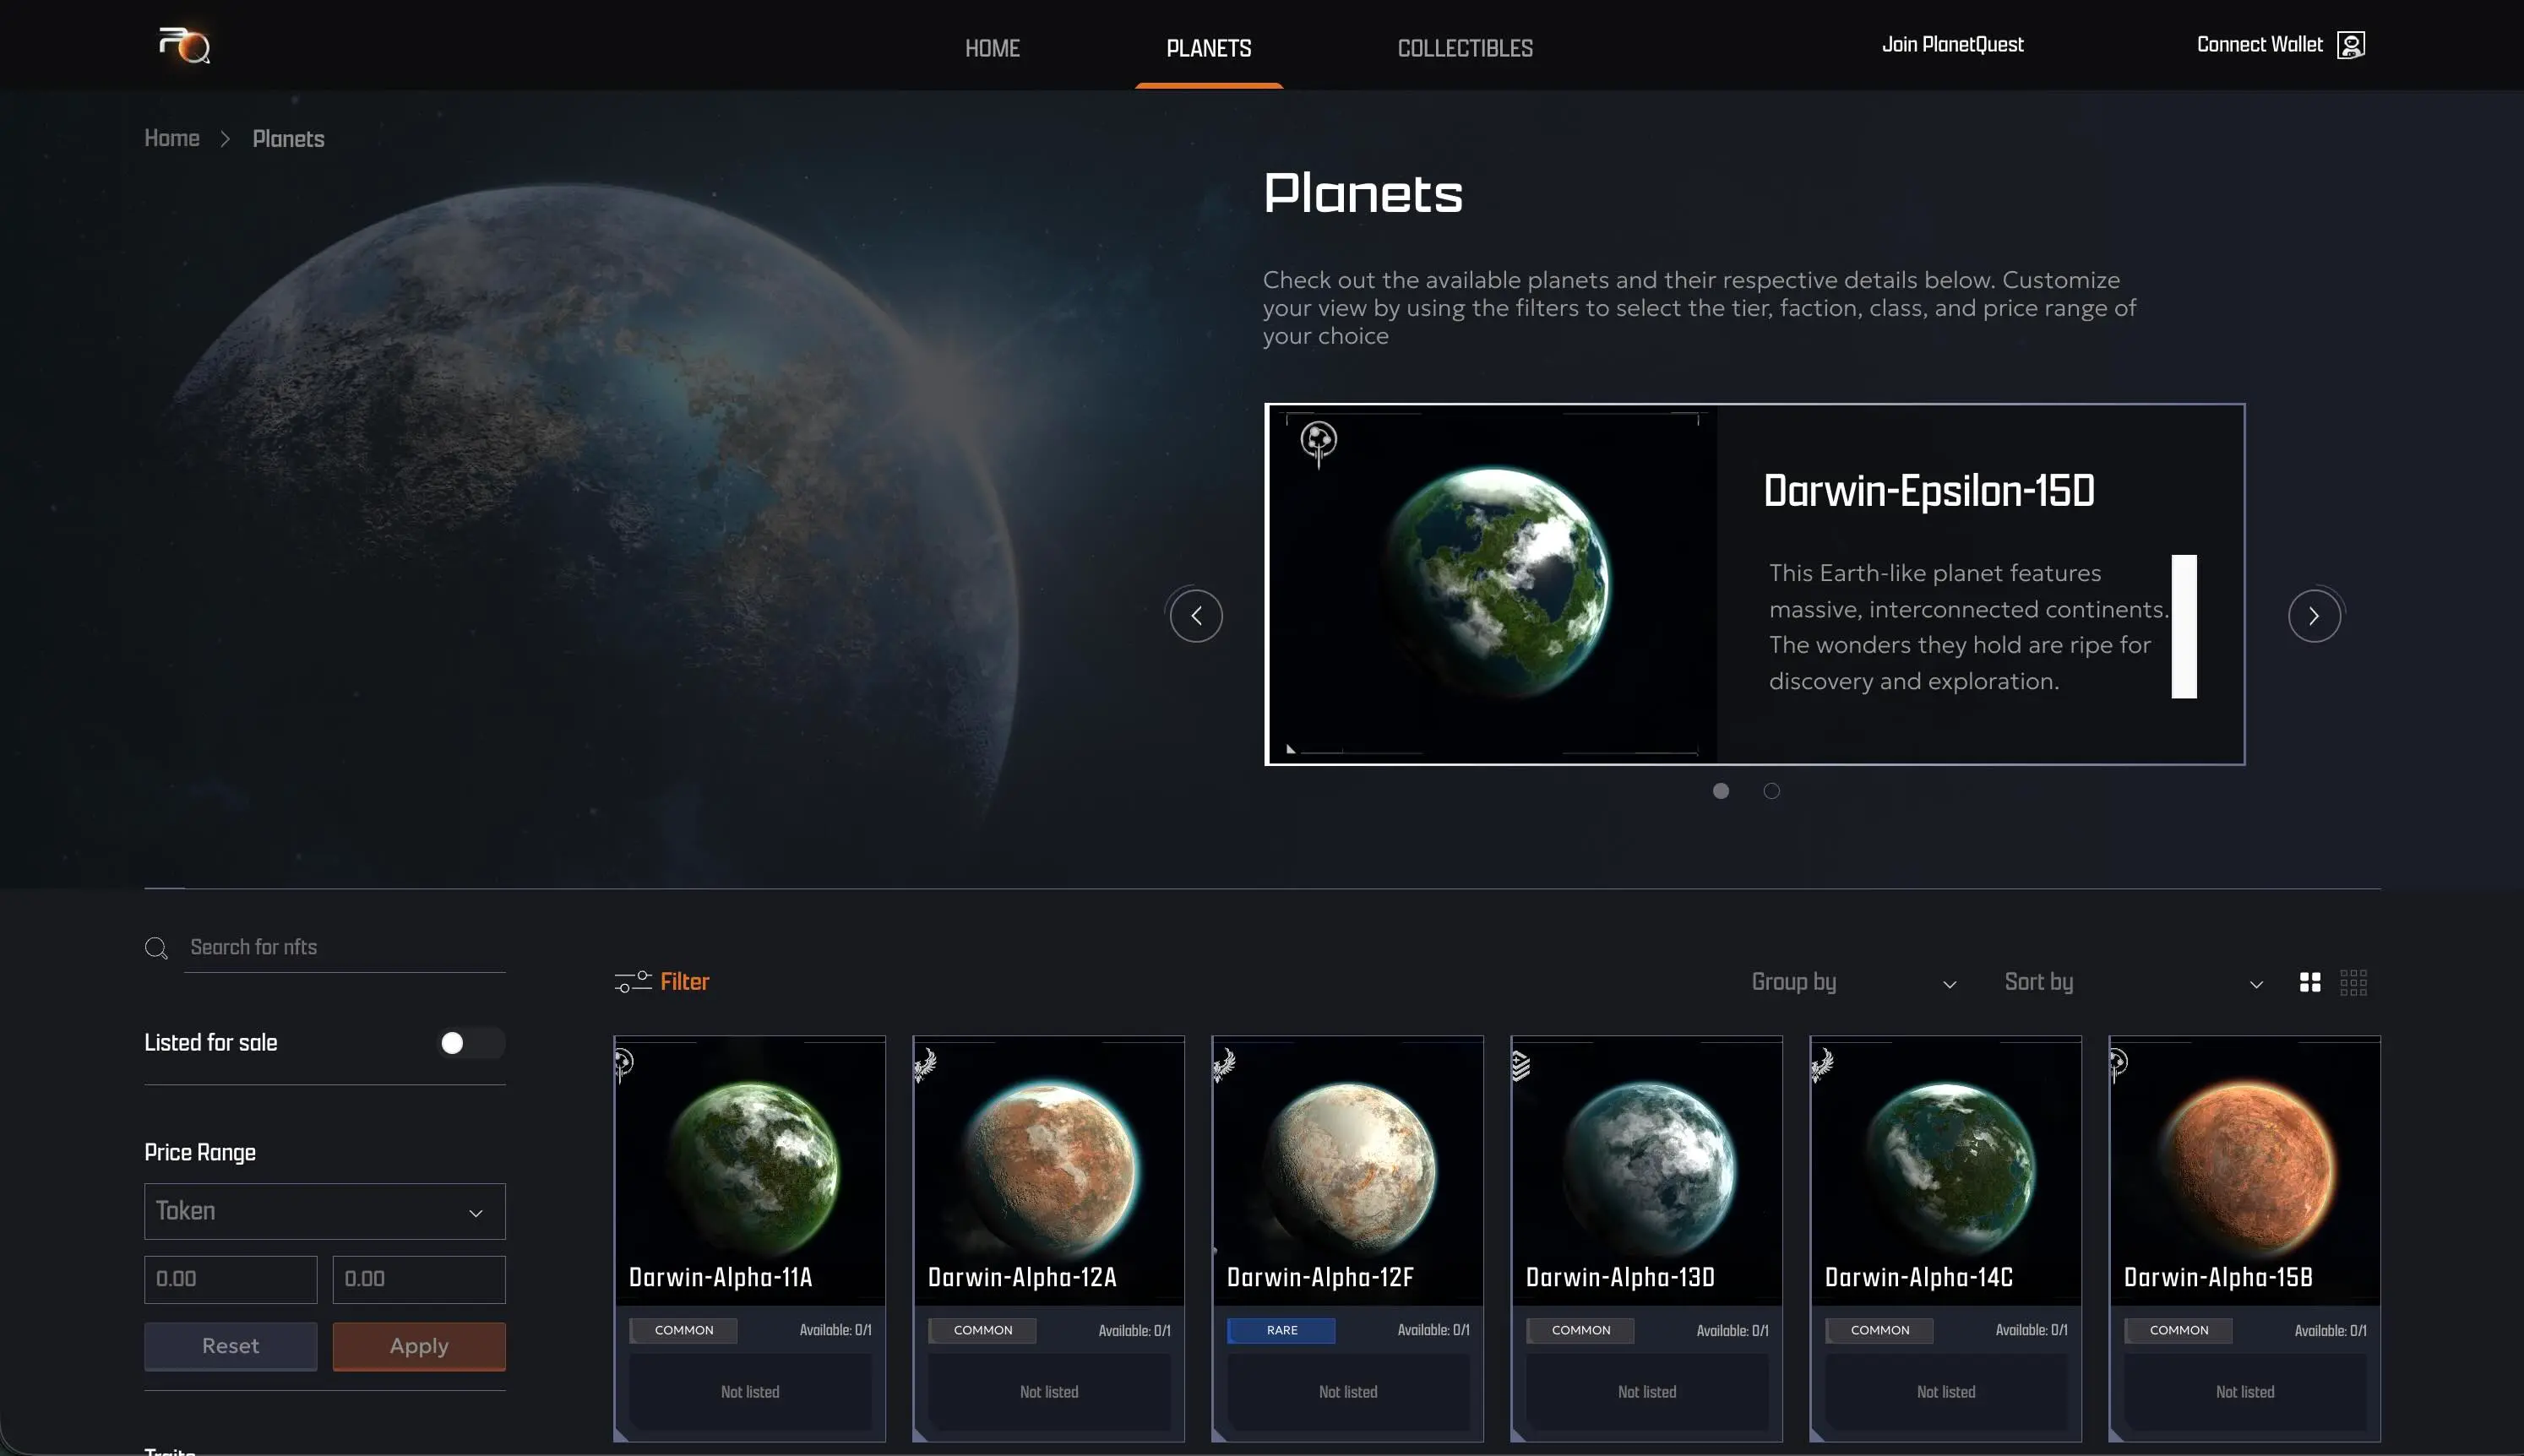The width and height of the screenshot is (2524, 1456).
Task: Click COMMON badge on Darwin-Alpha-11A
Action: [683, 1330]
